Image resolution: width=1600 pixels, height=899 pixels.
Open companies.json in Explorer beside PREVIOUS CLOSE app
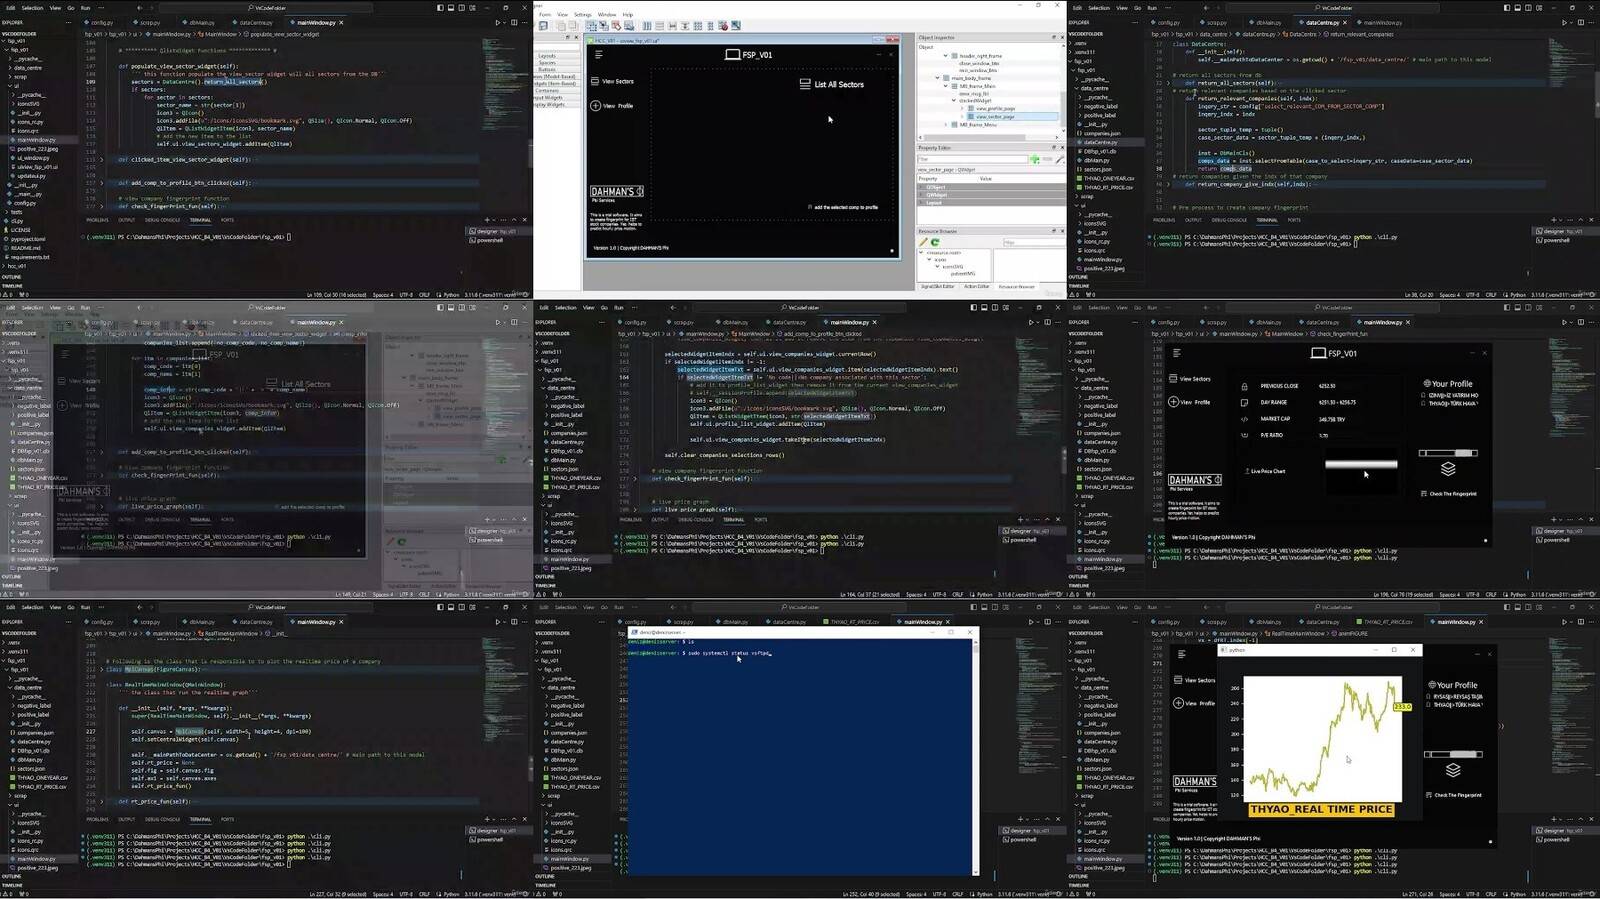(1101, 433)
